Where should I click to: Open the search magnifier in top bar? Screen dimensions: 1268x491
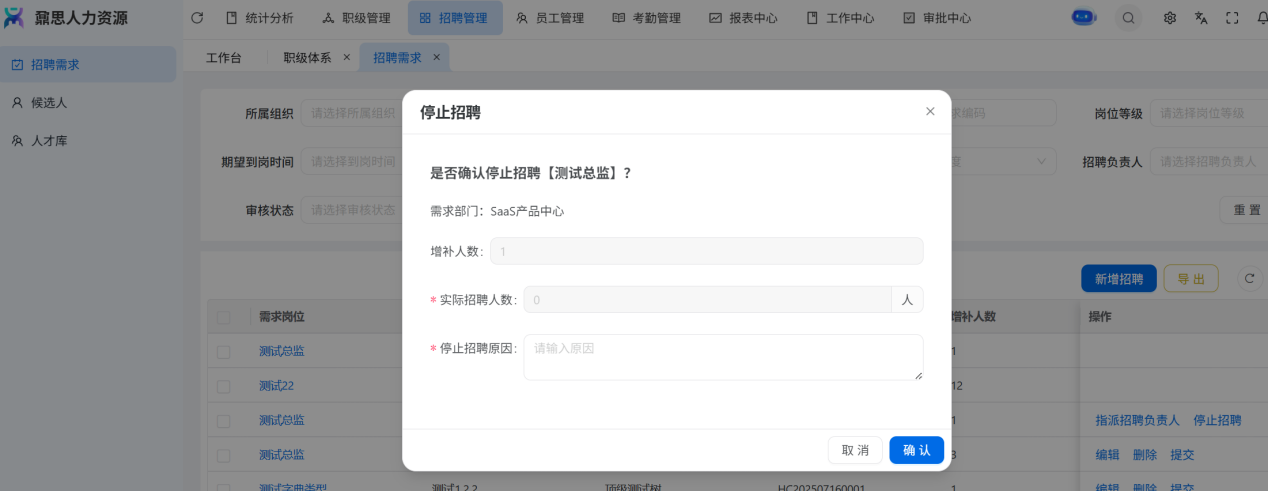coord(1128,18)
